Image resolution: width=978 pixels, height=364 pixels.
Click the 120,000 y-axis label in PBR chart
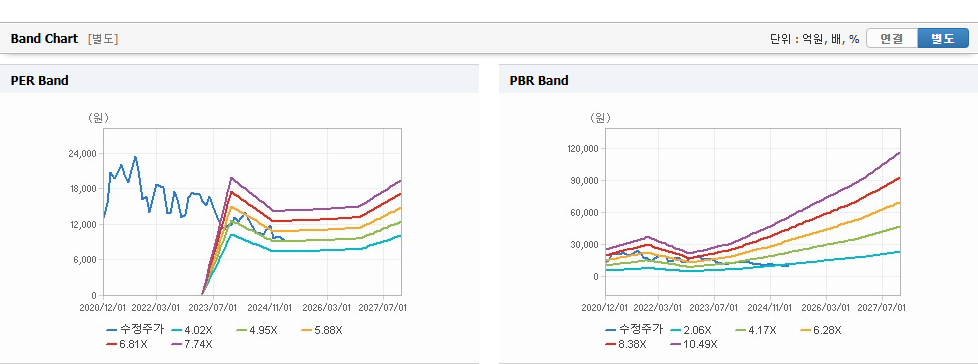[x=582, y=149]
